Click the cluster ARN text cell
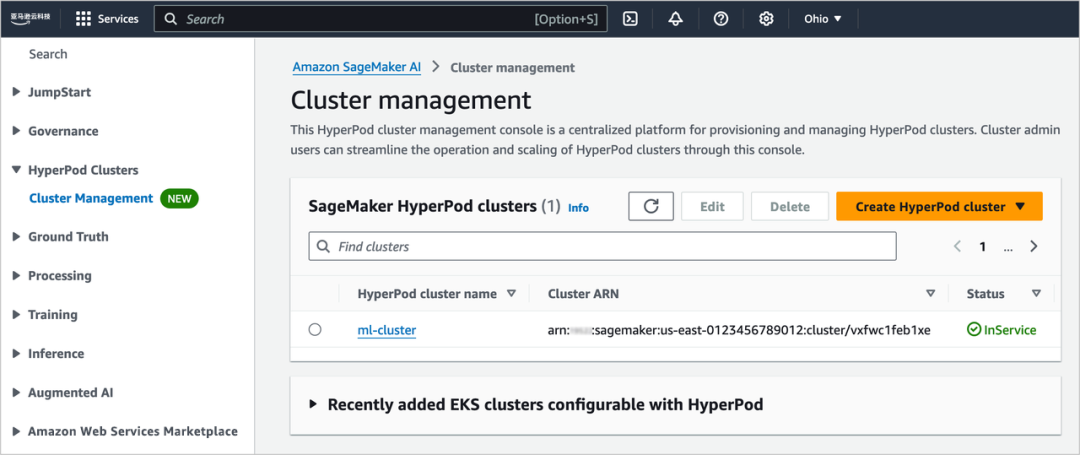 739,330
